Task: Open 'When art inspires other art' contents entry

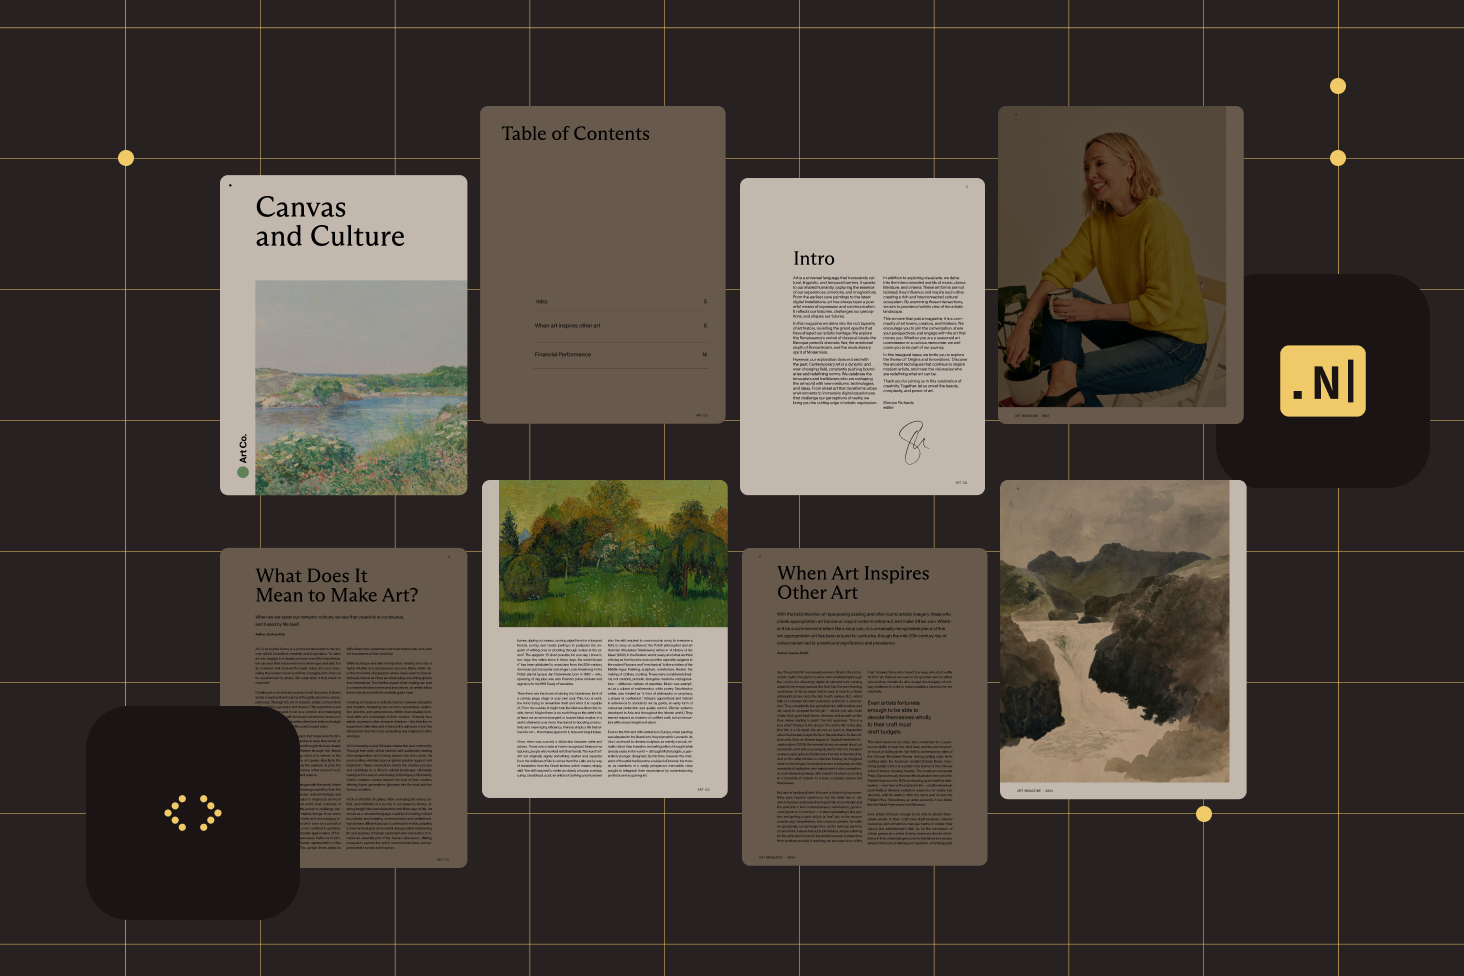Action: coord(567,326)
